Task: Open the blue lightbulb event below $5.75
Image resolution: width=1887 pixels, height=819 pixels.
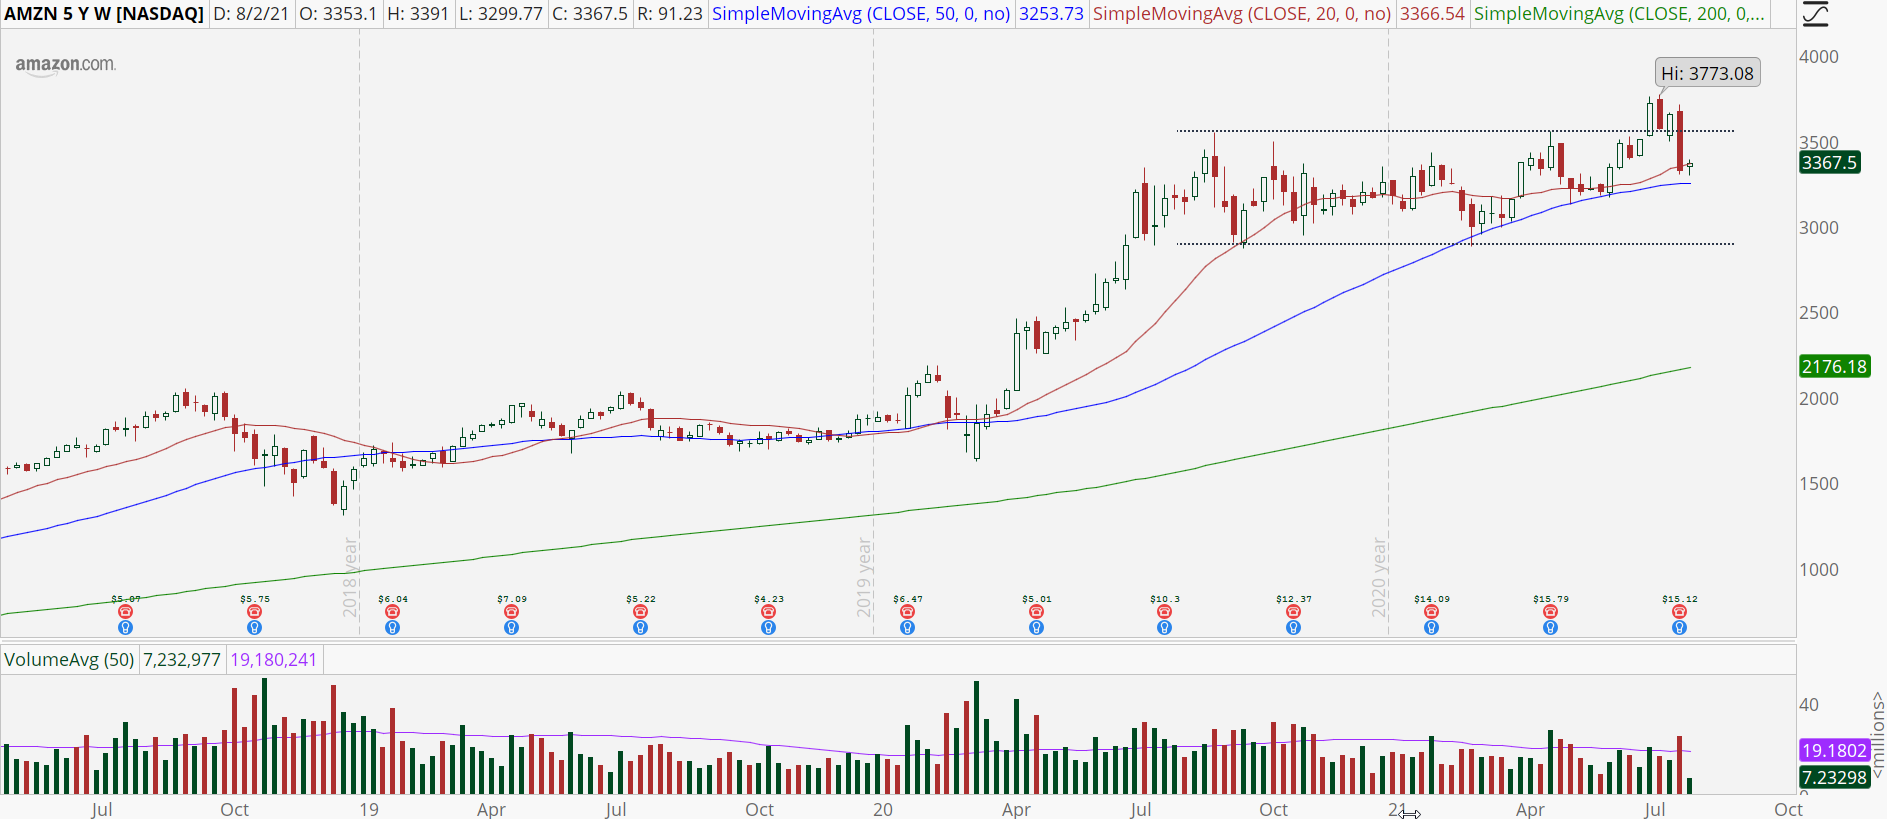Action: pos(255,628)
